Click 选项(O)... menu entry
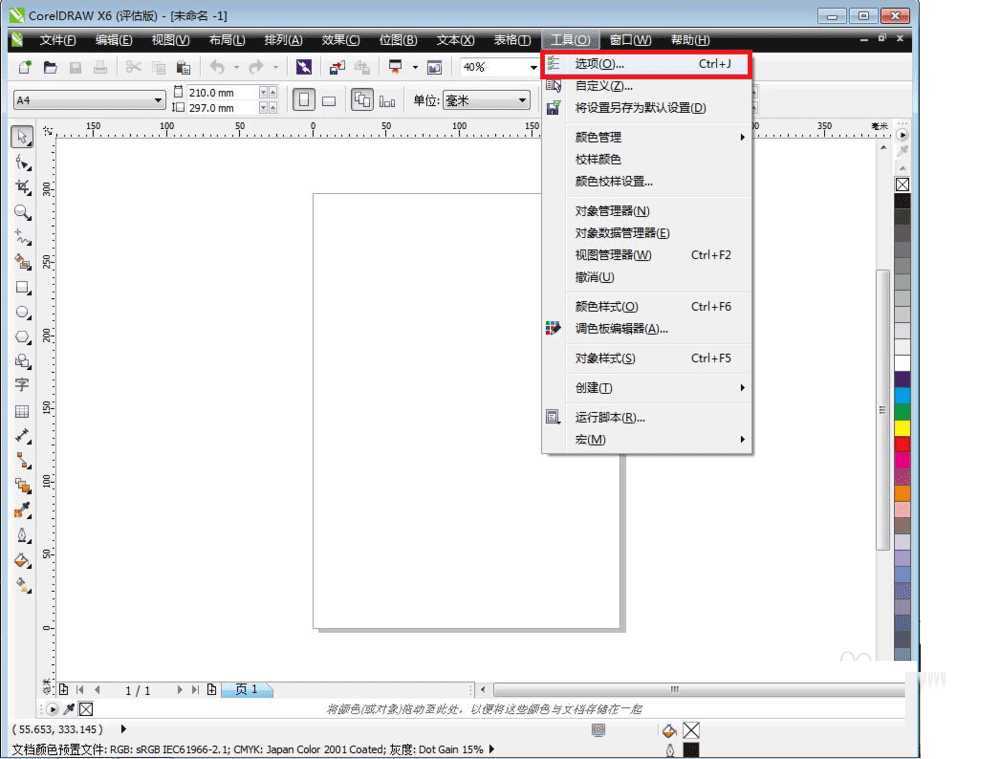 tap(646, 64)
